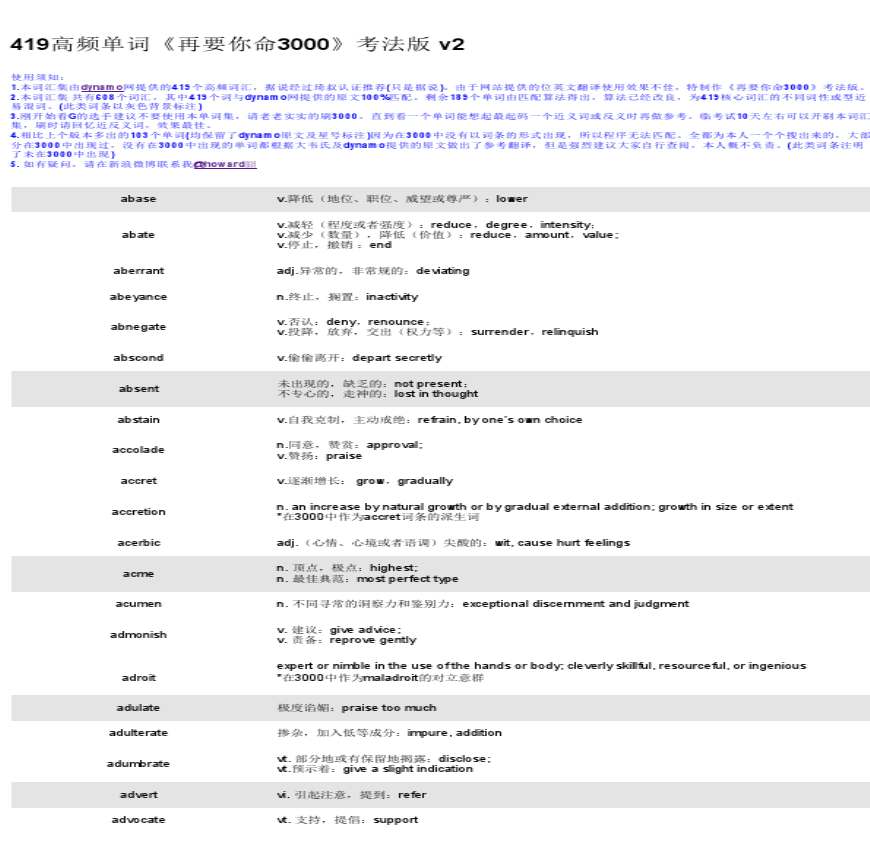
Task: Select the 'adulate' entry
Action: (139, 708)
